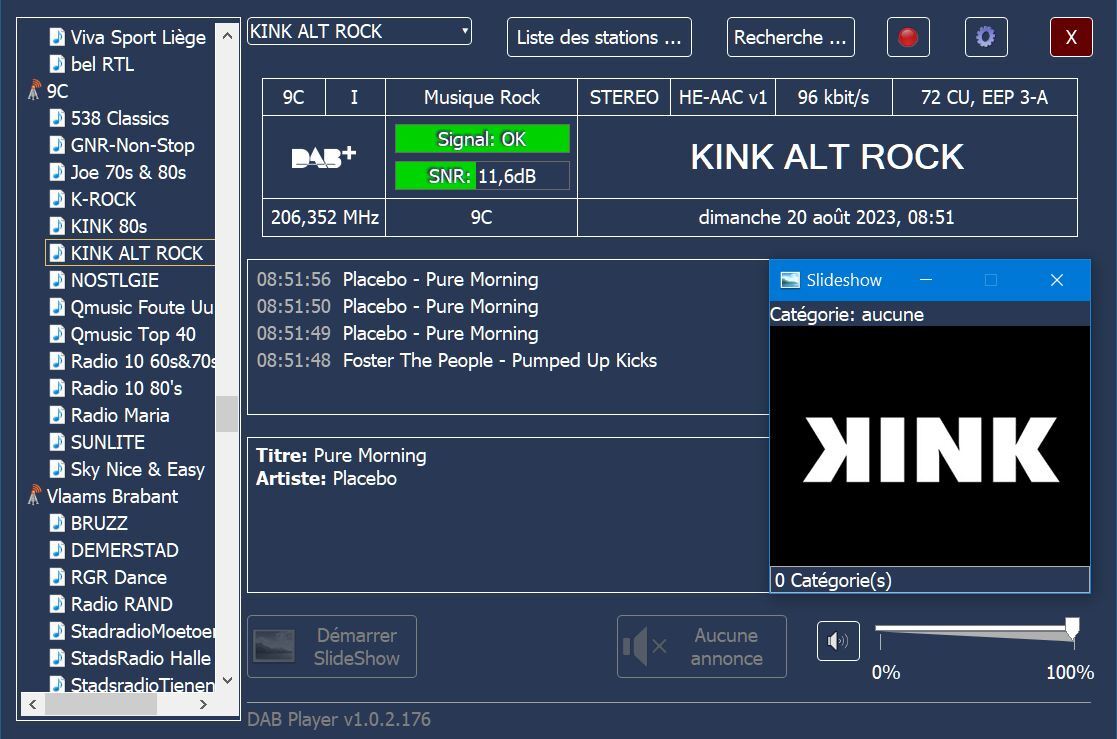Click the 'Musique Rock' genre cell
The image size is (1117, 739).
[482, 97]
